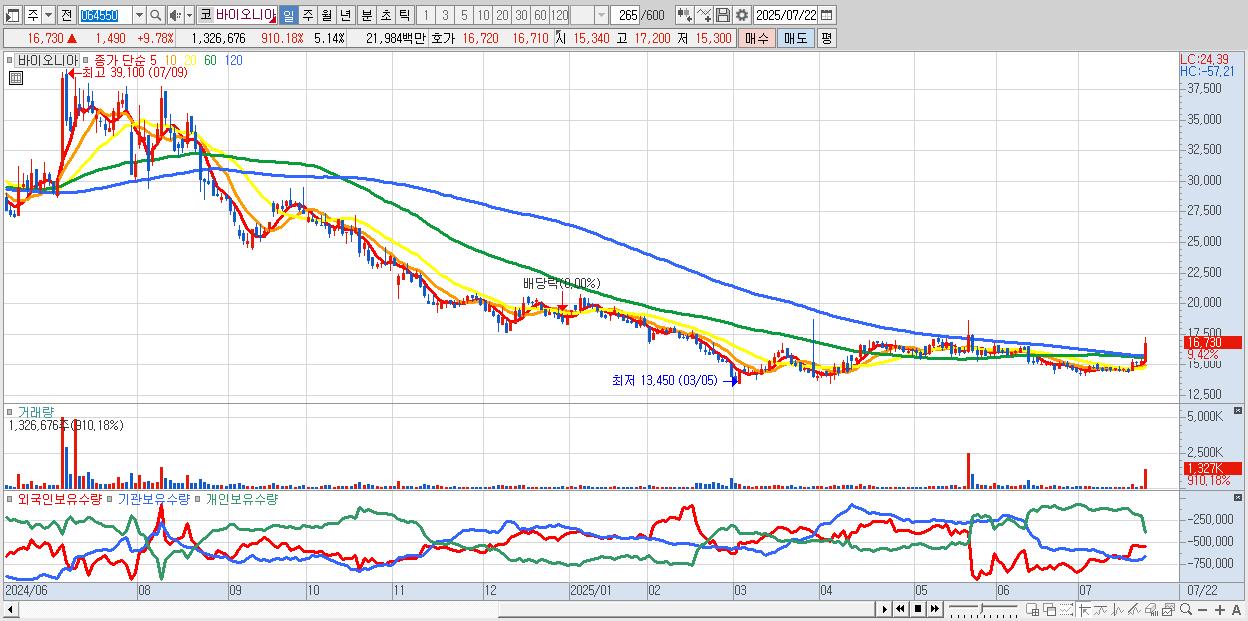Click the play button at bottom
The width and height of the screenshot is (1248, 621).
(x=885, y=609)
